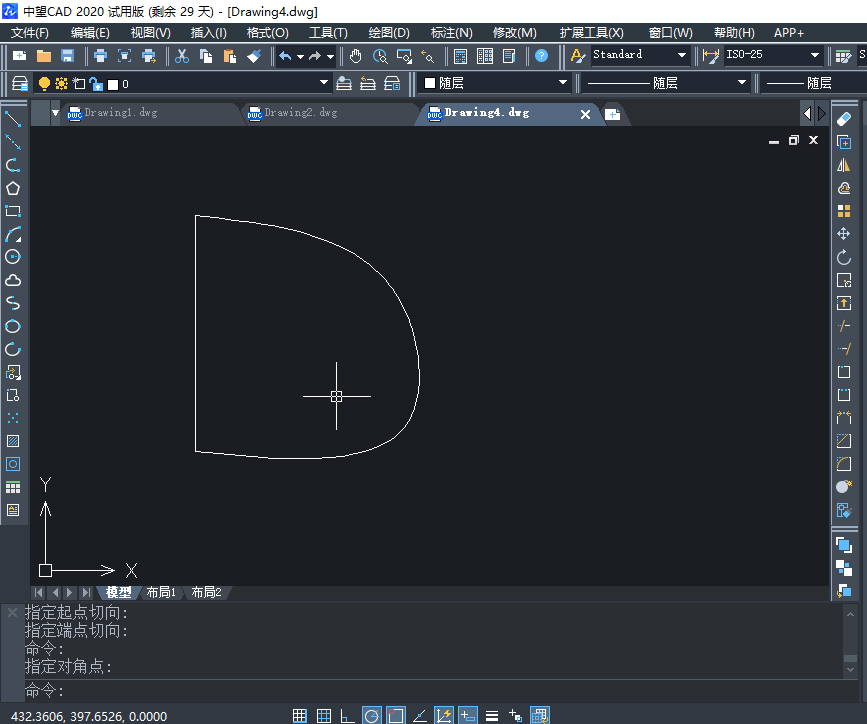Select the Hatch tool
This screenshot has width=867, height=724.
tap(13, 443)
